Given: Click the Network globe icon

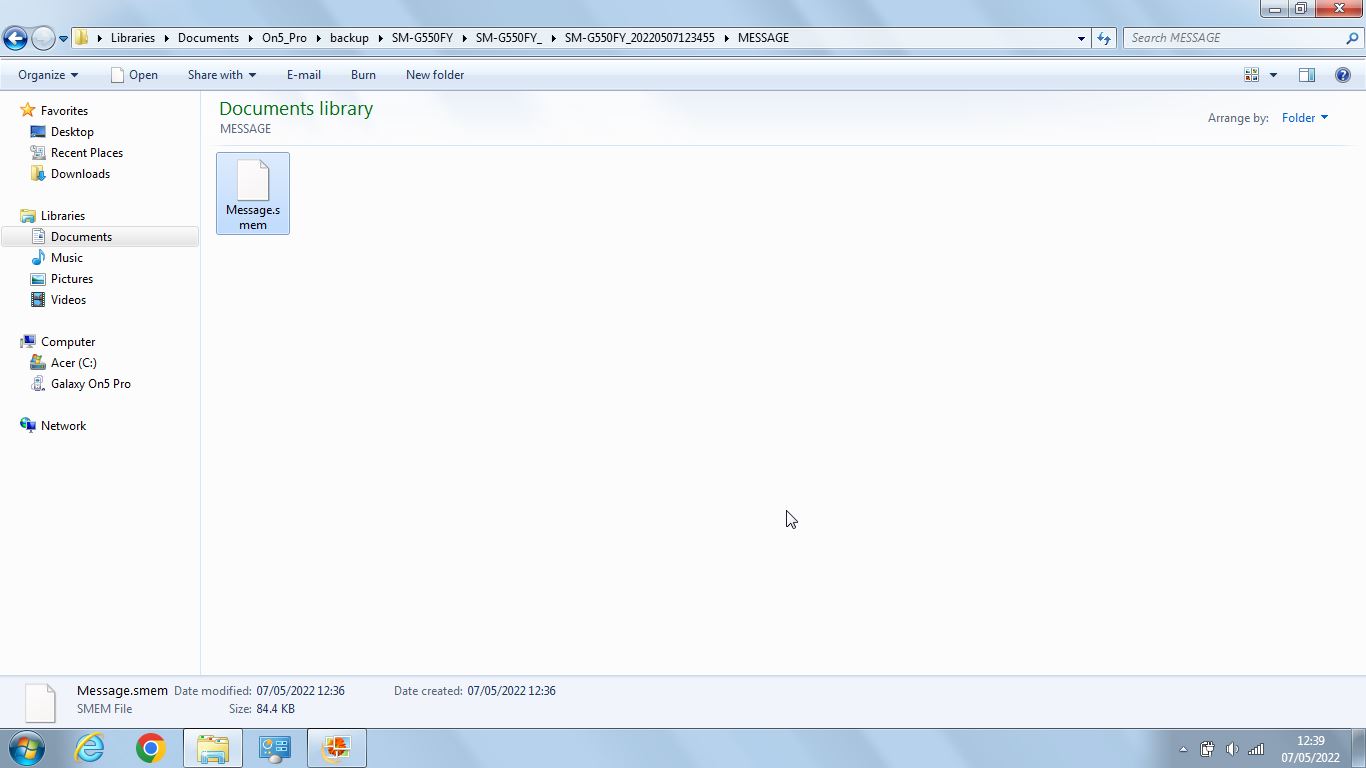Looking at the screenshot, I should [x=28, y=426].
